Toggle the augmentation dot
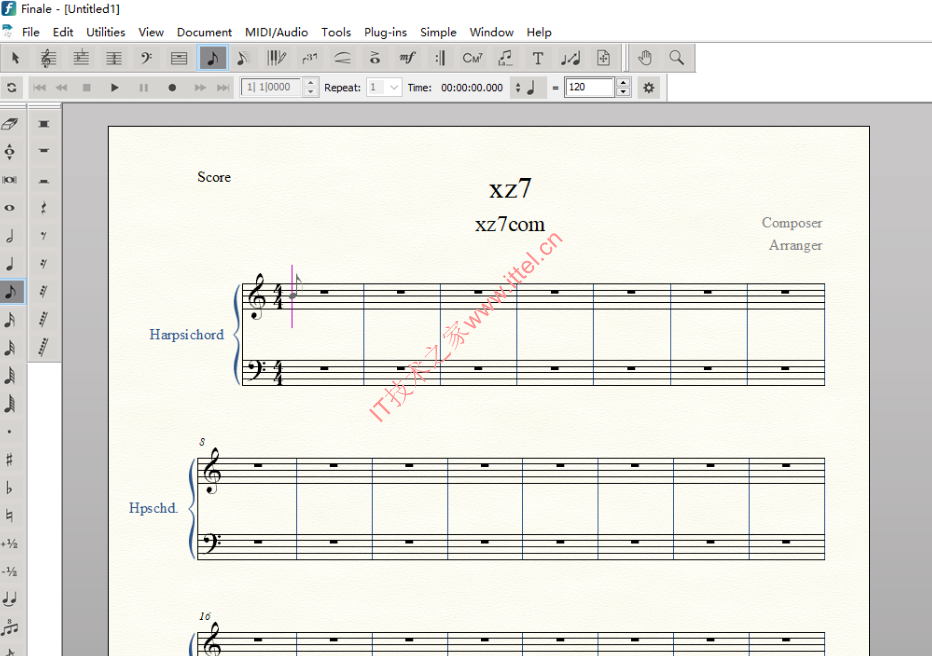This screenshot has height=656, width=932. tap(10, 432)
